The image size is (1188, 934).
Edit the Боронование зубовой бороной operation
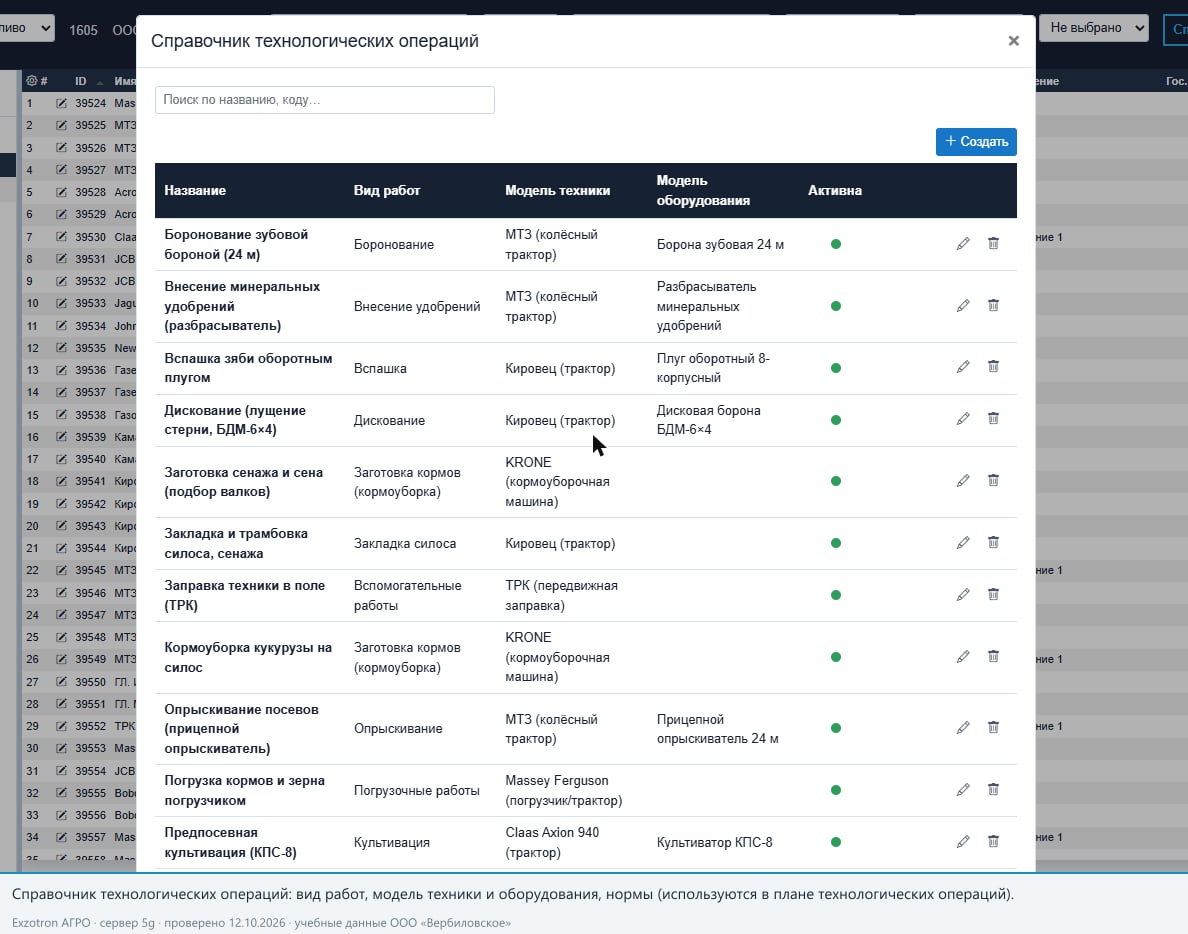point(963,244)
